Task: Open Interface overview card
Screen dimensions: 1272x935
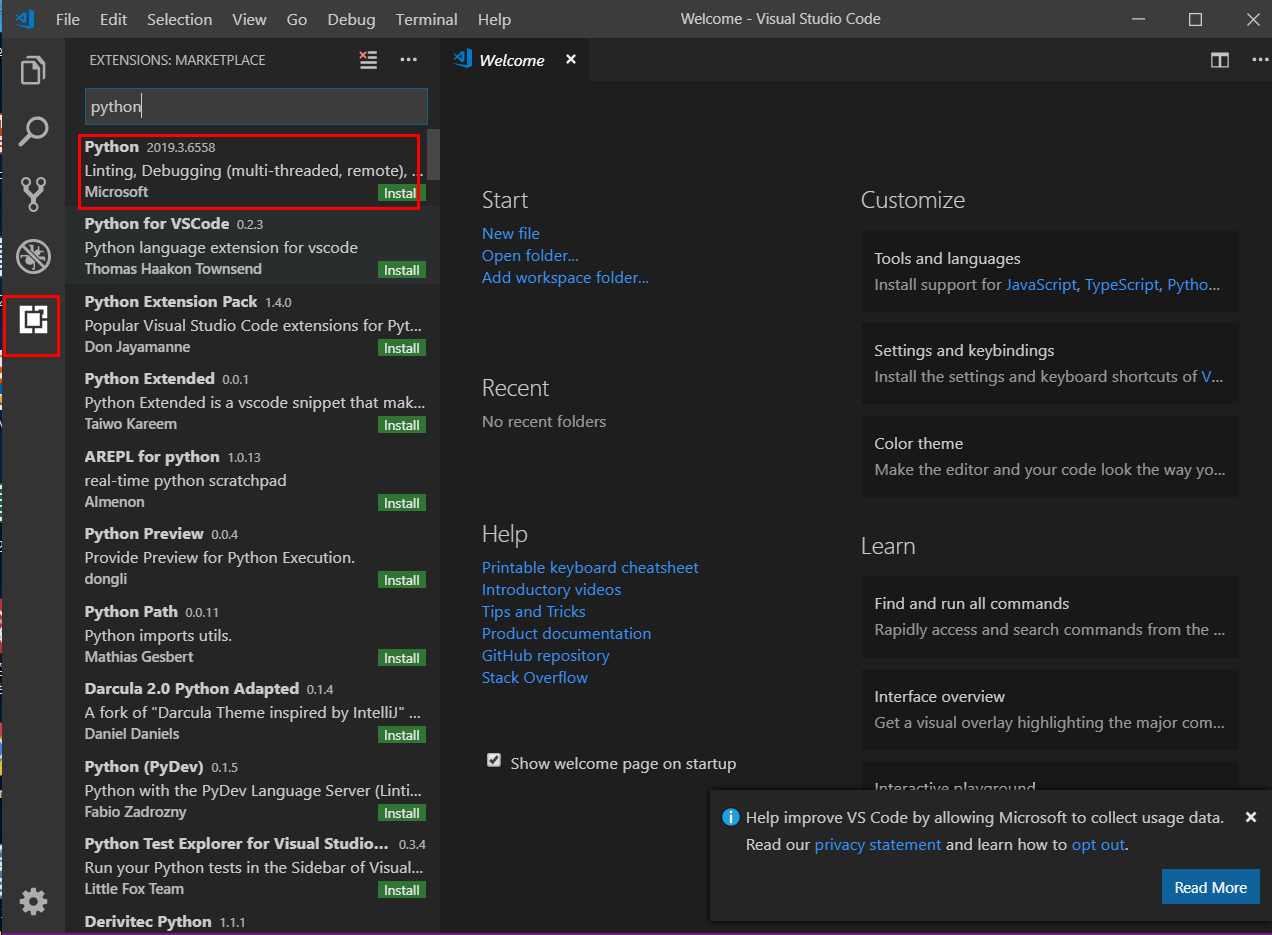Action: [x=1050, y=709]
